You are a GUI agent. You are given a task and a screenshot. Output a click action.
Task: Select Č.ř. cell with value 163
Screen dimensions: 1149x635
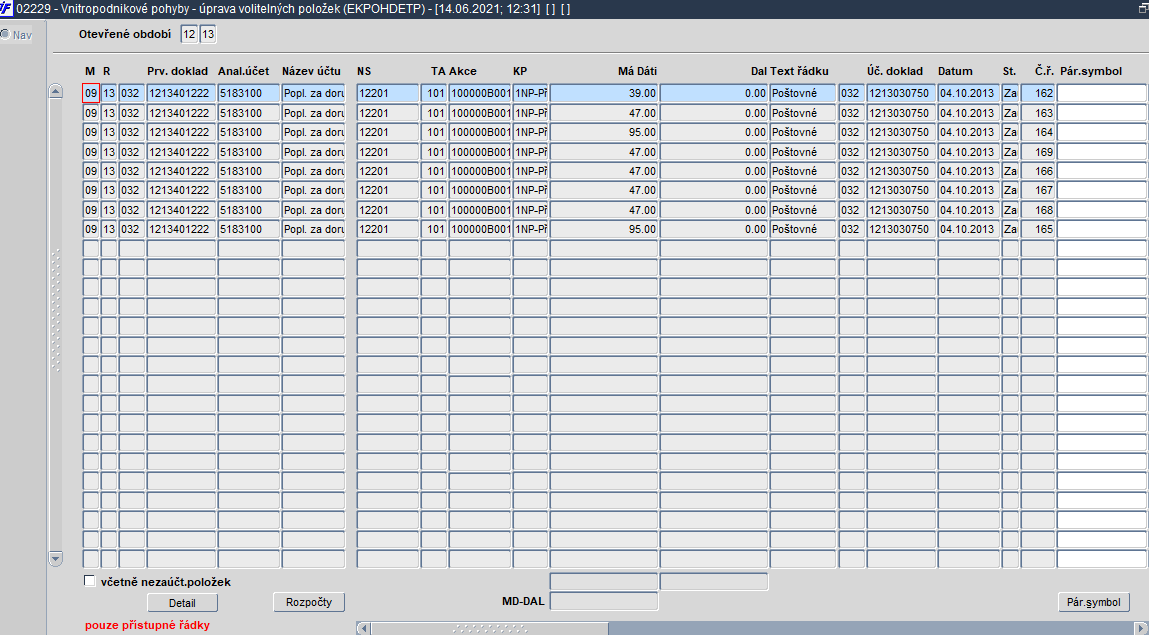1038,113
